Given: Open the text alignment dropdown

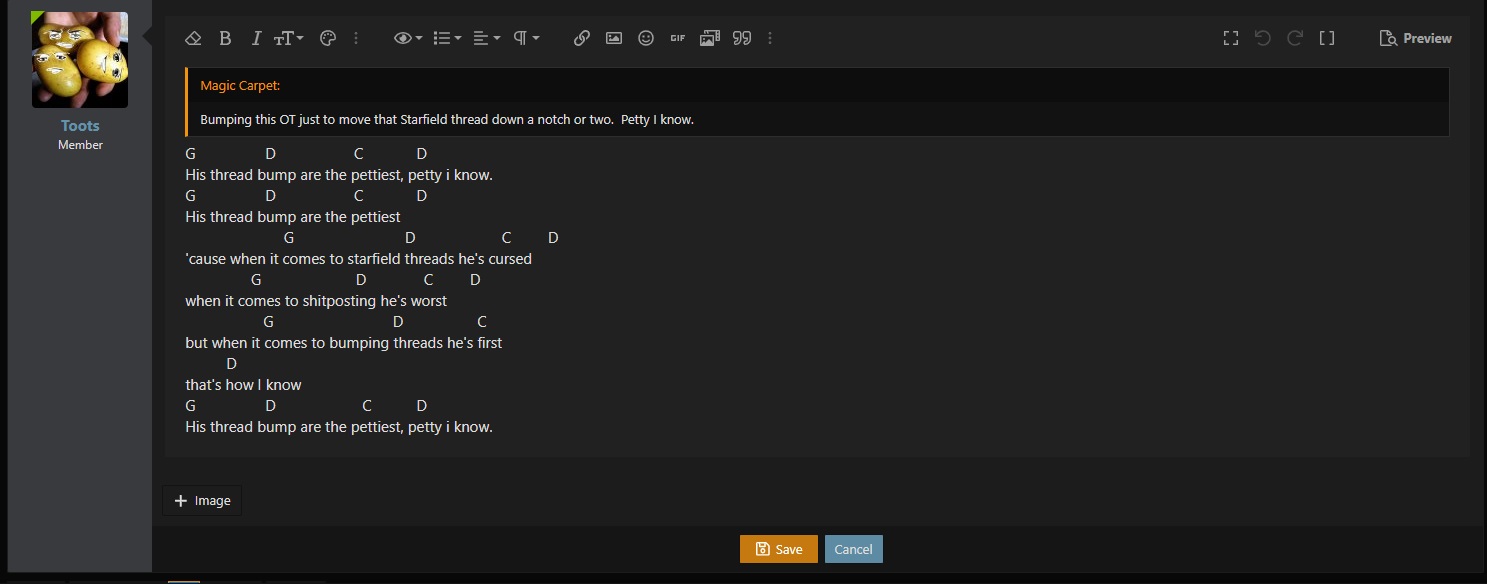Looking at the screenshot, I should (x=486, y=38).
